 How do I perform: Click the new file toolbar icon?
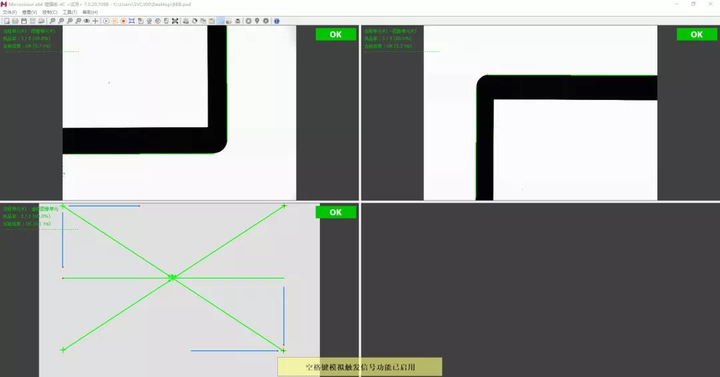click(x=6, y=21)
